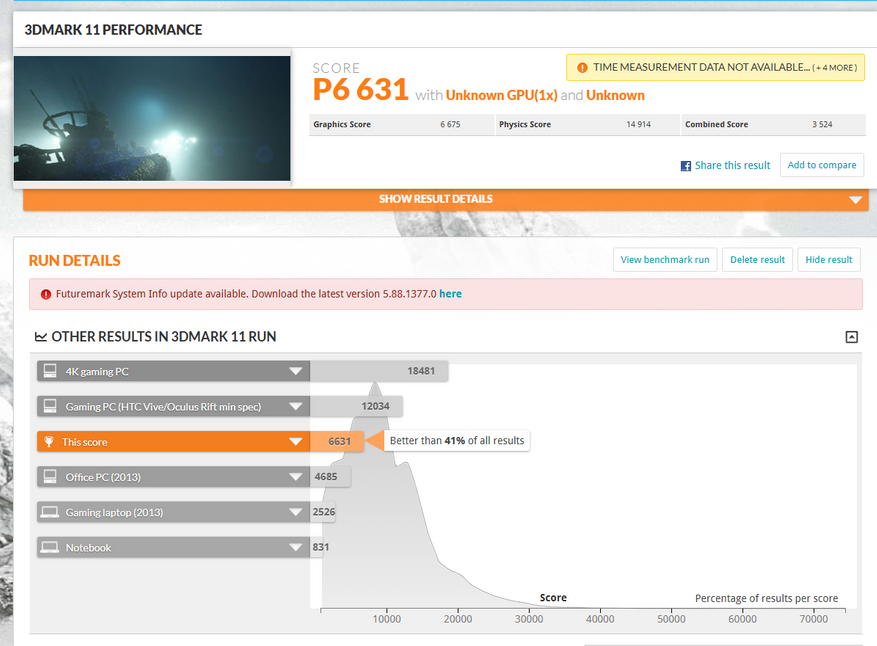Expand the Notebook dropdown arrow

pos(296,547)
